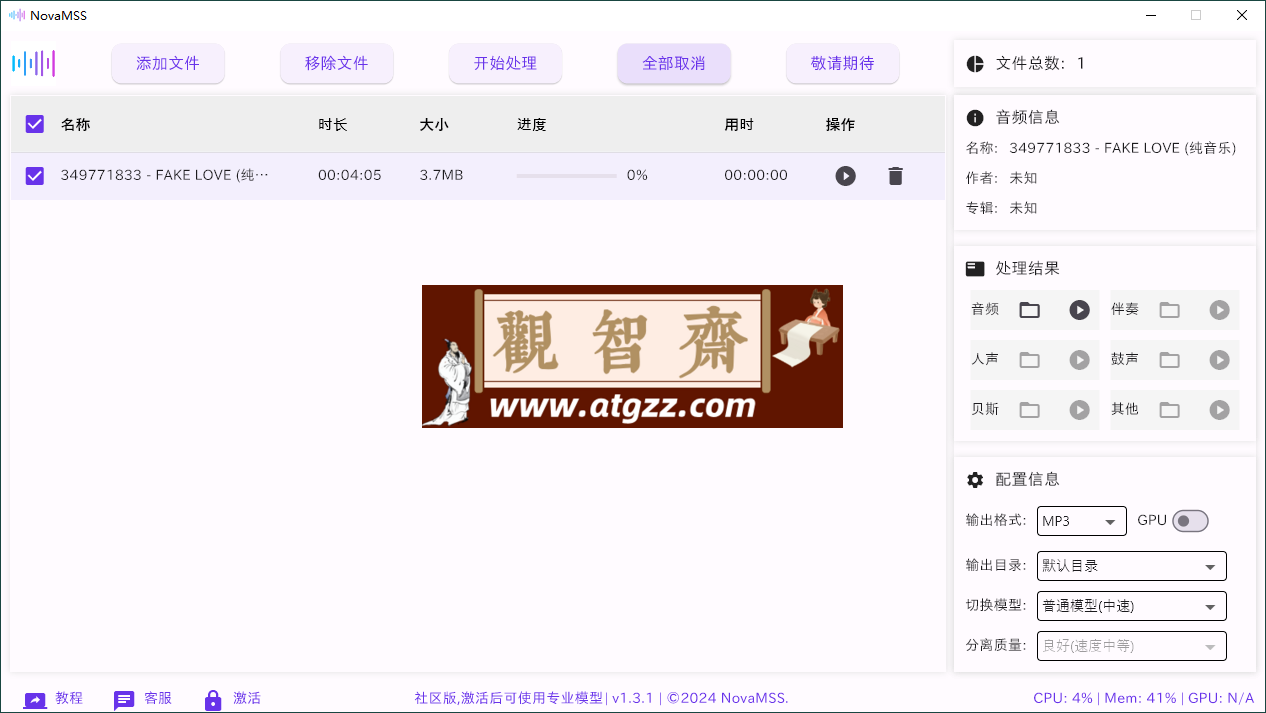Click the 音频信息 info icon

[x=975, y=118]
